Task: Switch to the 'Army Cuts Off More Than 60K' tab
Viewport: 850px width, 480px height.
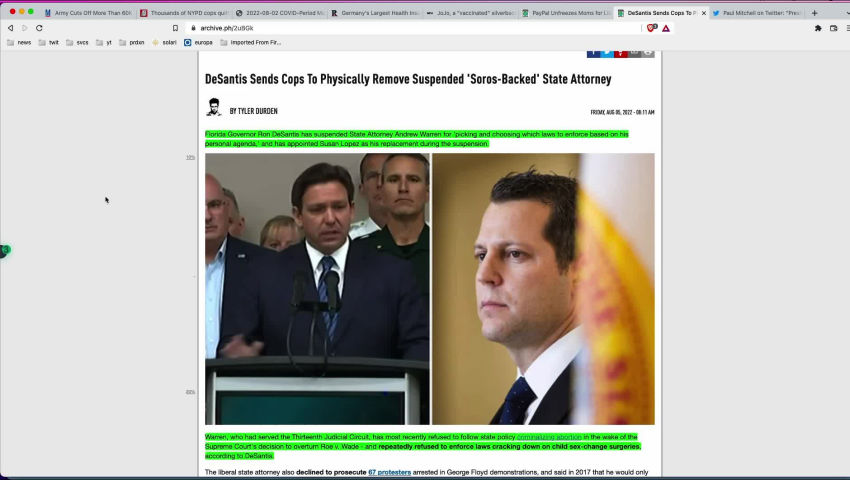Action: [x=88, y=13]
